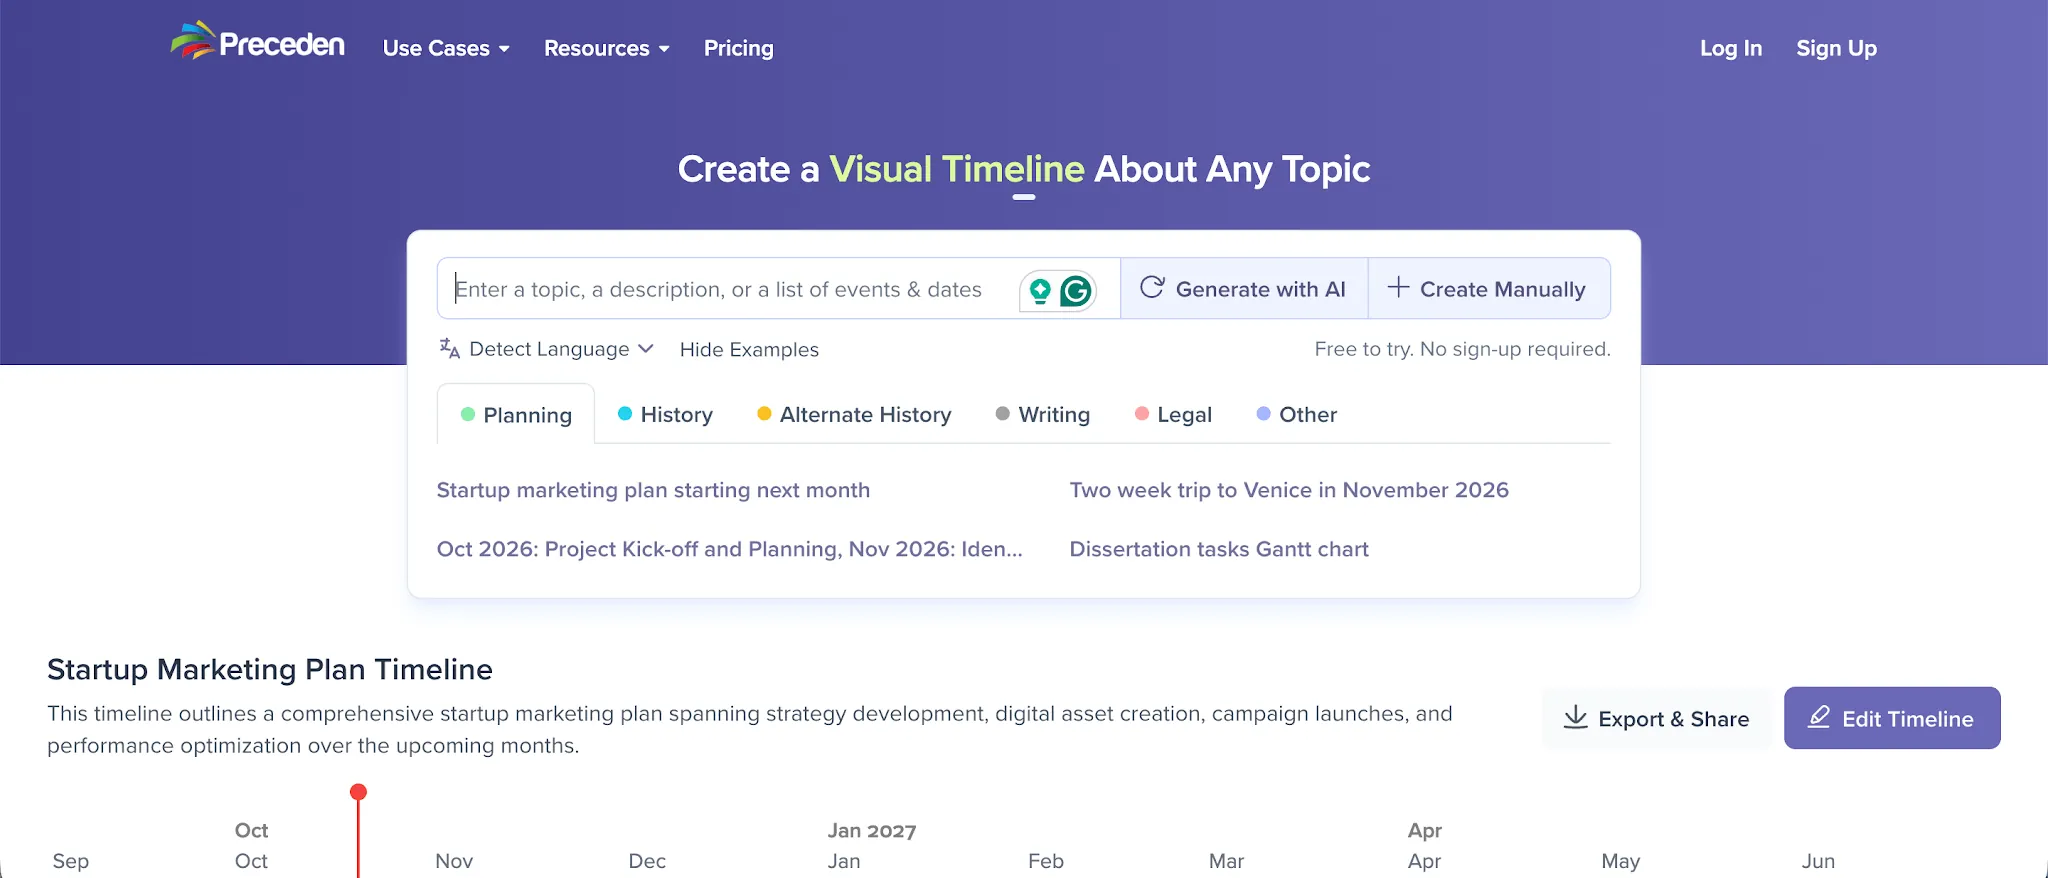Open the Use Cases dropdown menu
This screenshot has width=2048, height=878.
tap(446, 48)
